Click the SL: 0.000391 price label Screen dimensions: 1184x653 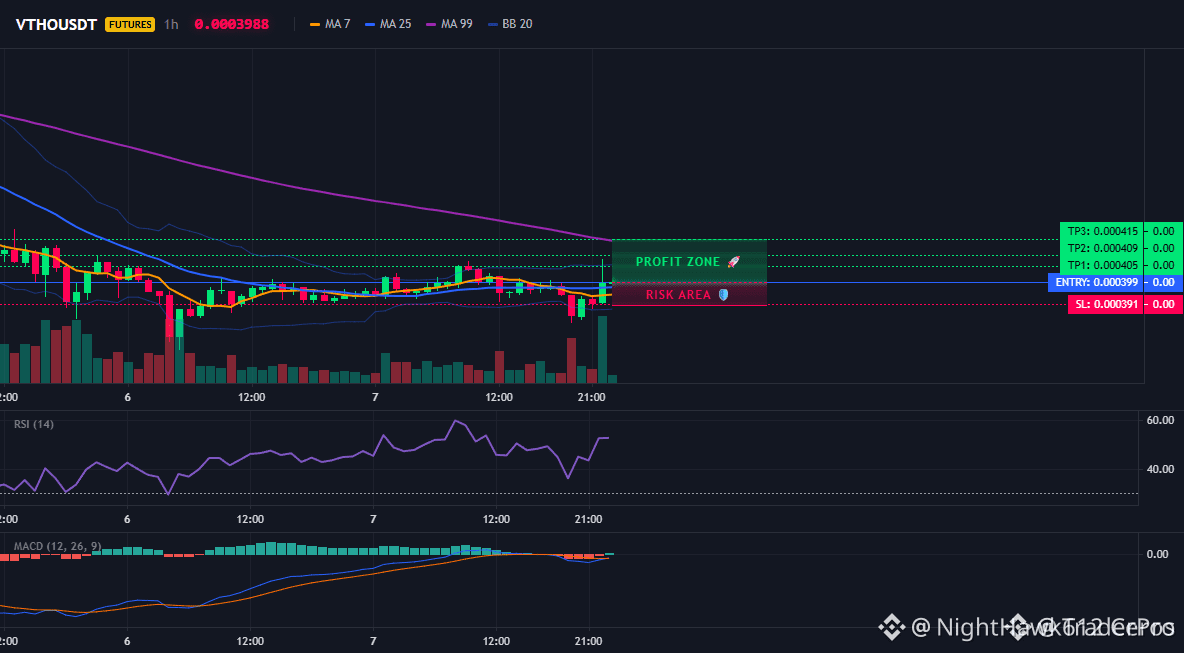click(1105, 304)
